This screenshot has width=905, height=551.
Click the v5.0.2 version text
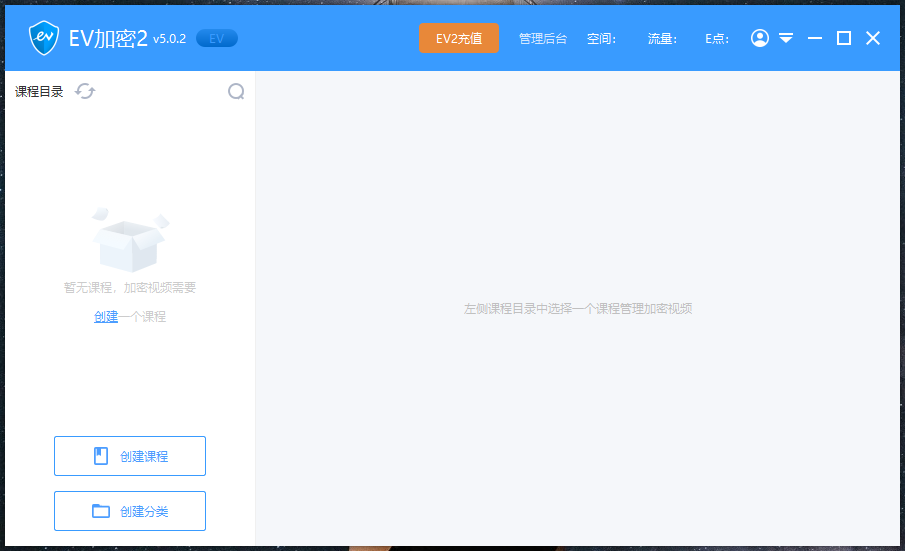tap(170, 39)
